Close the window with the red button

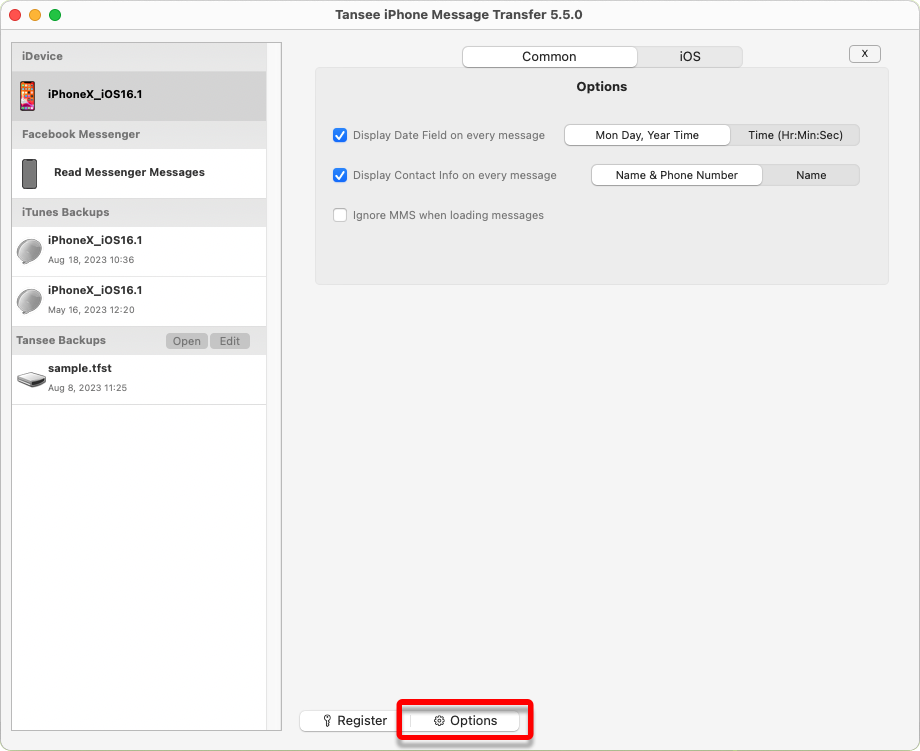click(15, 15)
